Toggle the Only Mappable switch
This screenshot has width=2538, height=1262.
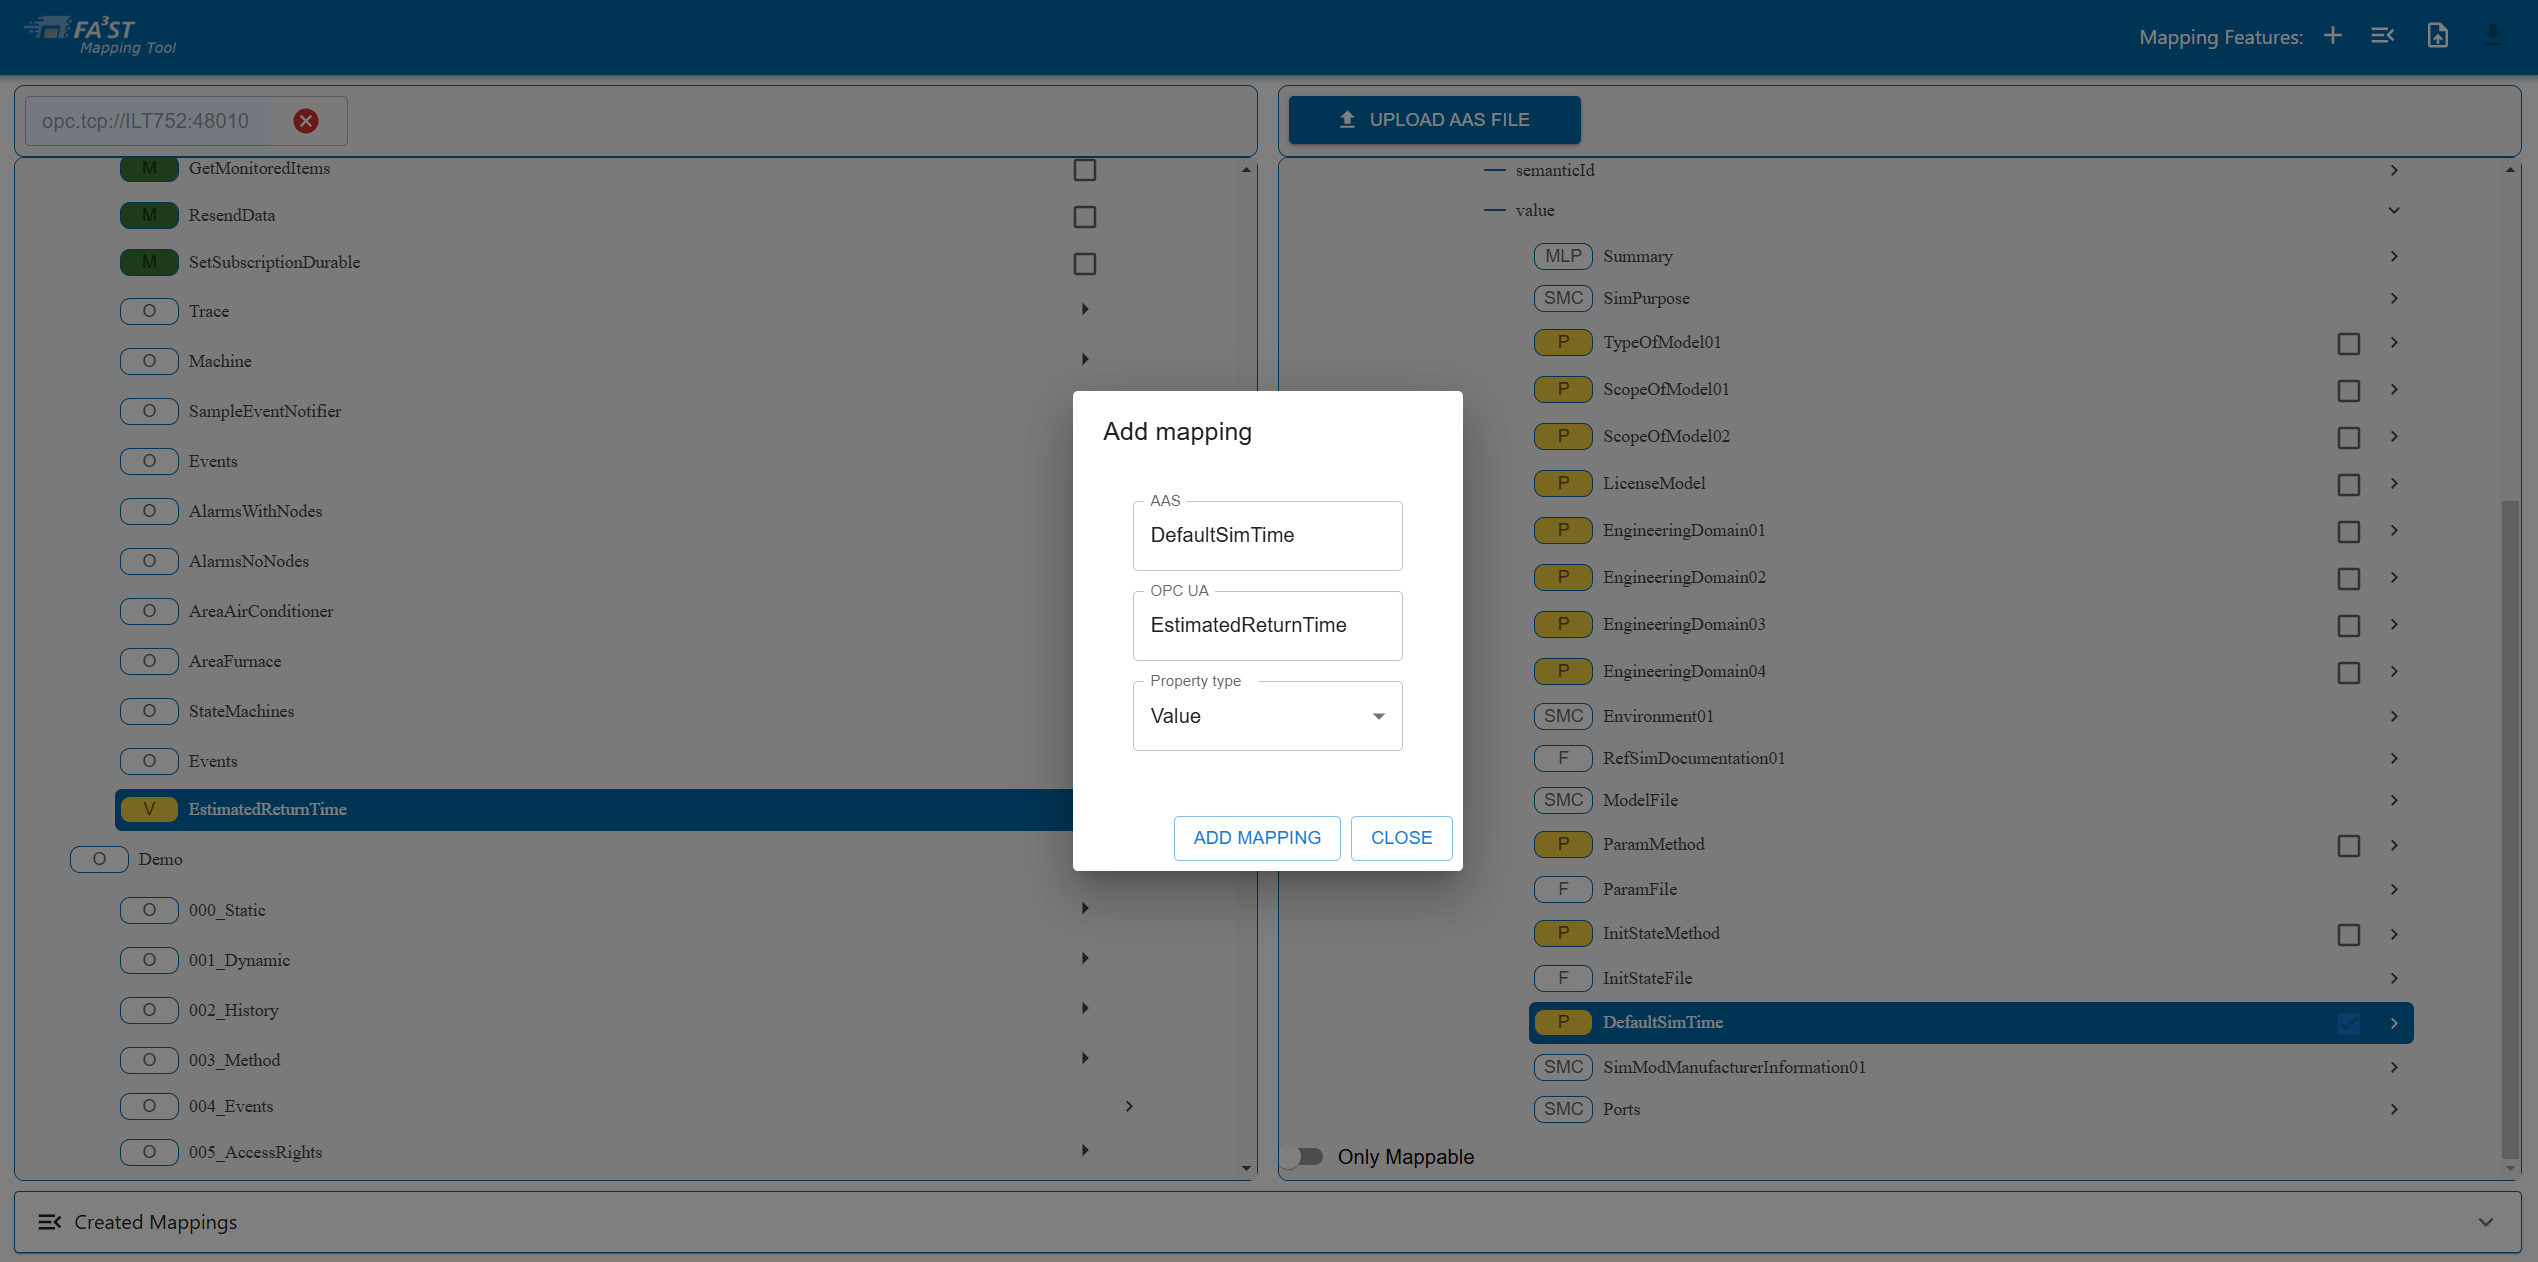[x=1304, y=1157]
